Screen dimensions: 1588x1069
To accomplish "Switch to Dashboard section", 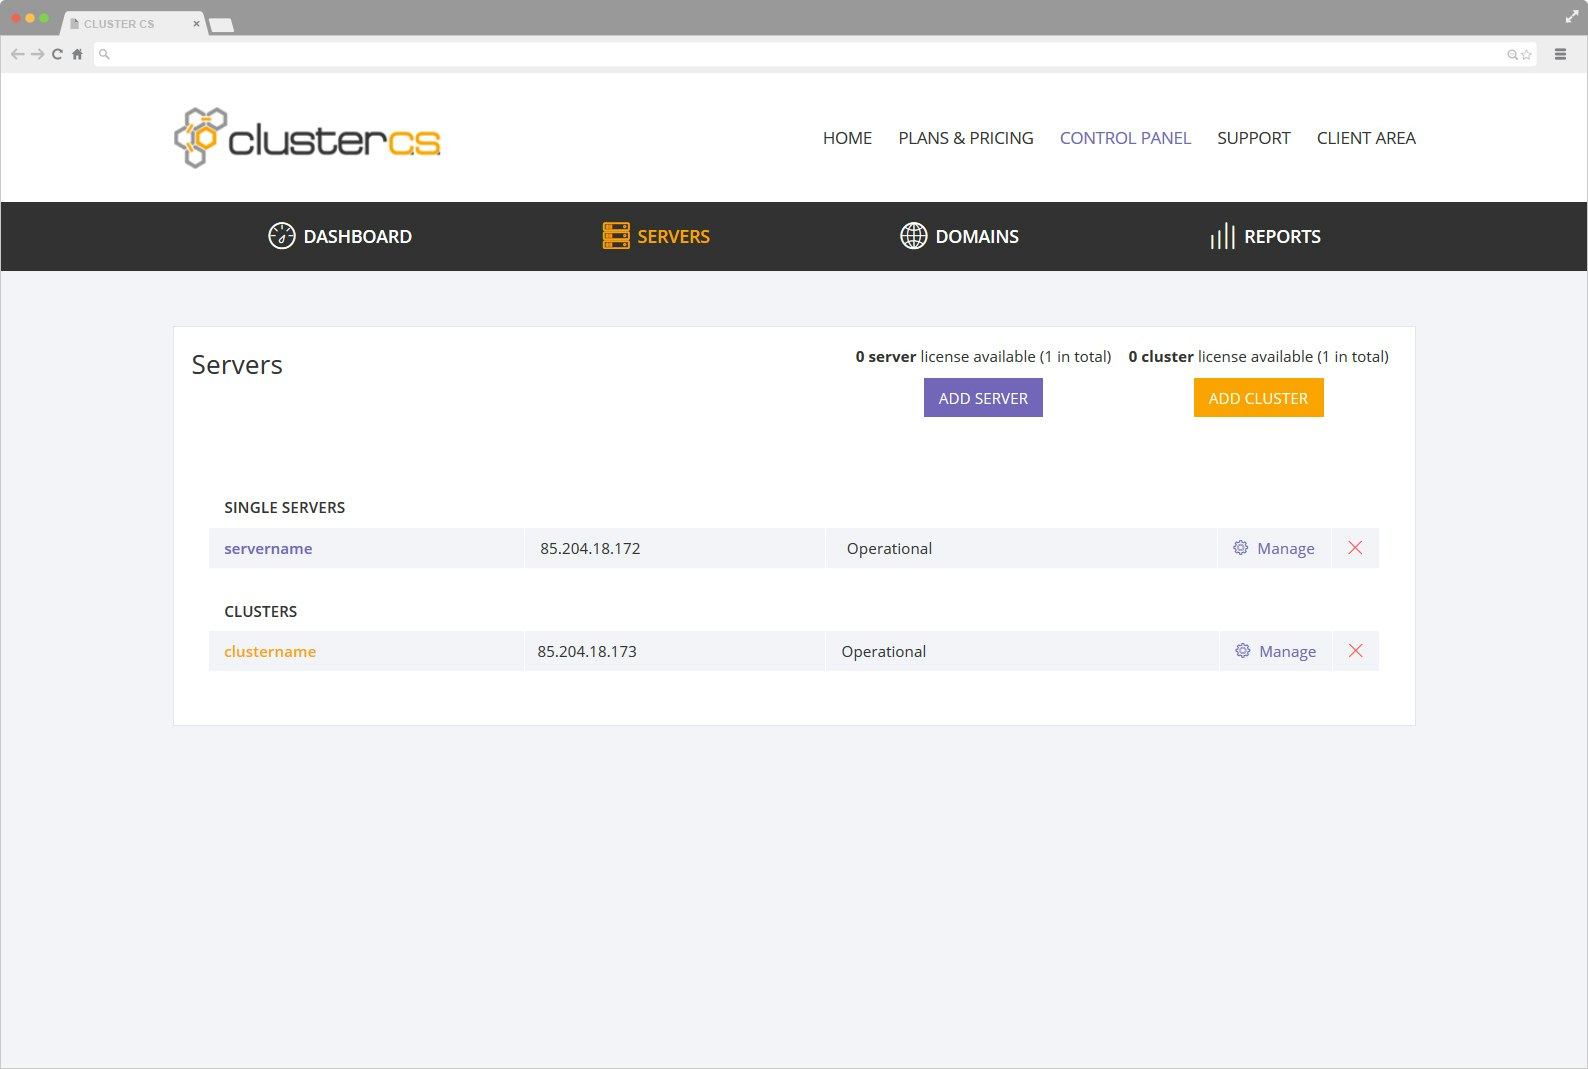I will (340, 236).
